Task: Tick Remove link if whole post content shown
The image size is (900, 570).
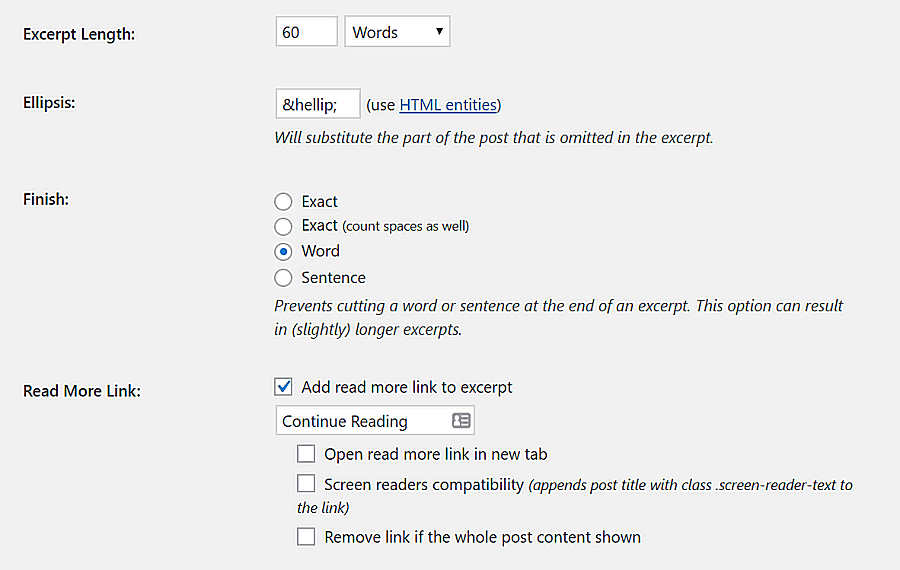Action: pyautogui.click(x=306, y=537)
